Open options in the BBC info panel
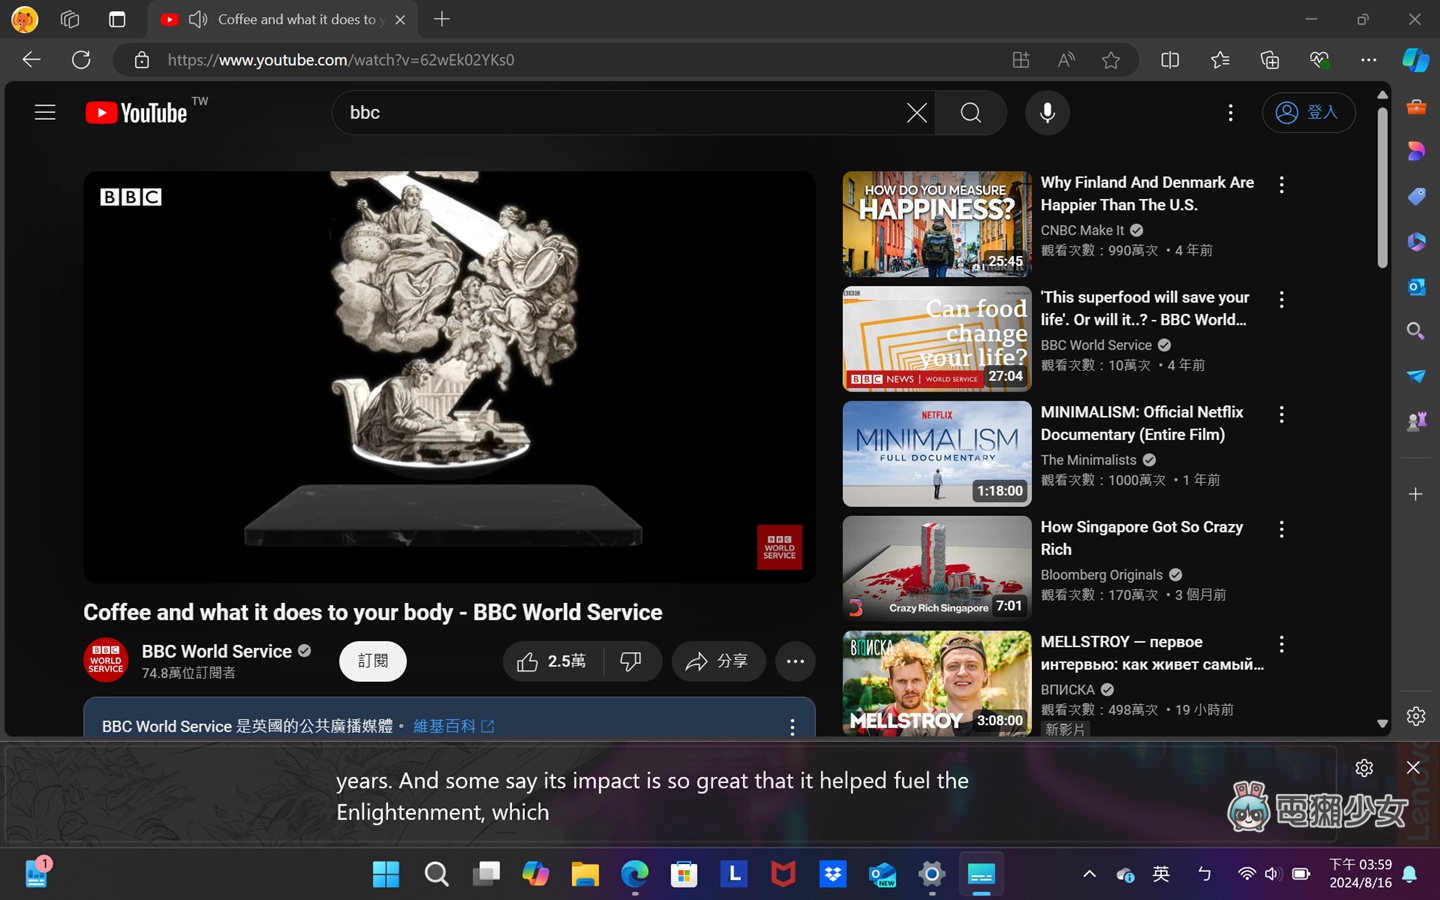Viewport: 1440px width, 900px height. tap(792, 727)
